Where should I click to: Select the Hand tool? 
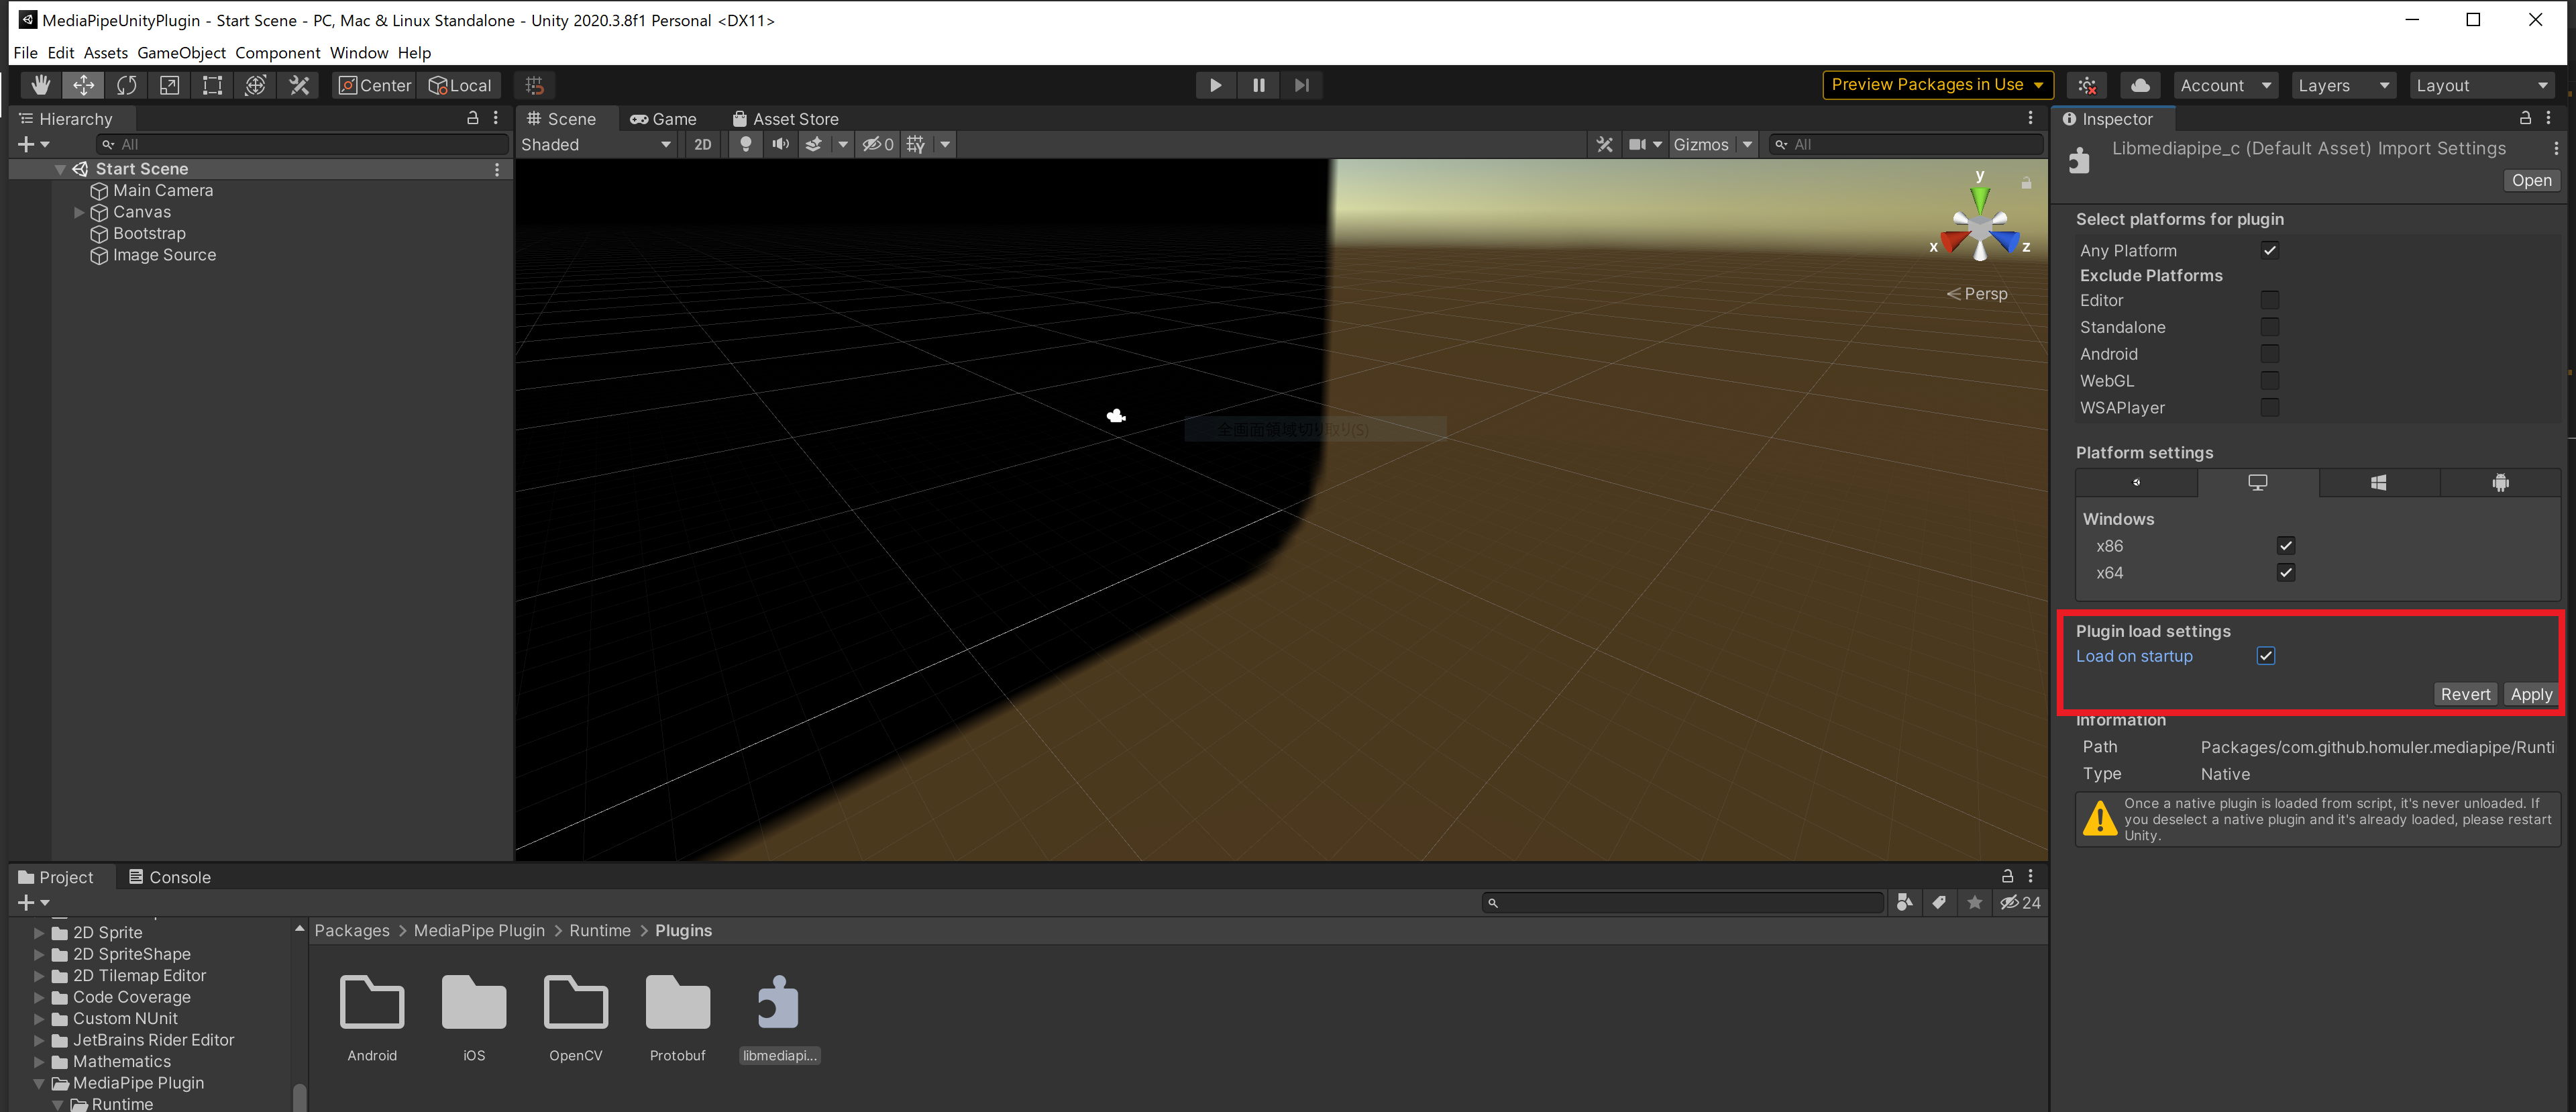40,85
